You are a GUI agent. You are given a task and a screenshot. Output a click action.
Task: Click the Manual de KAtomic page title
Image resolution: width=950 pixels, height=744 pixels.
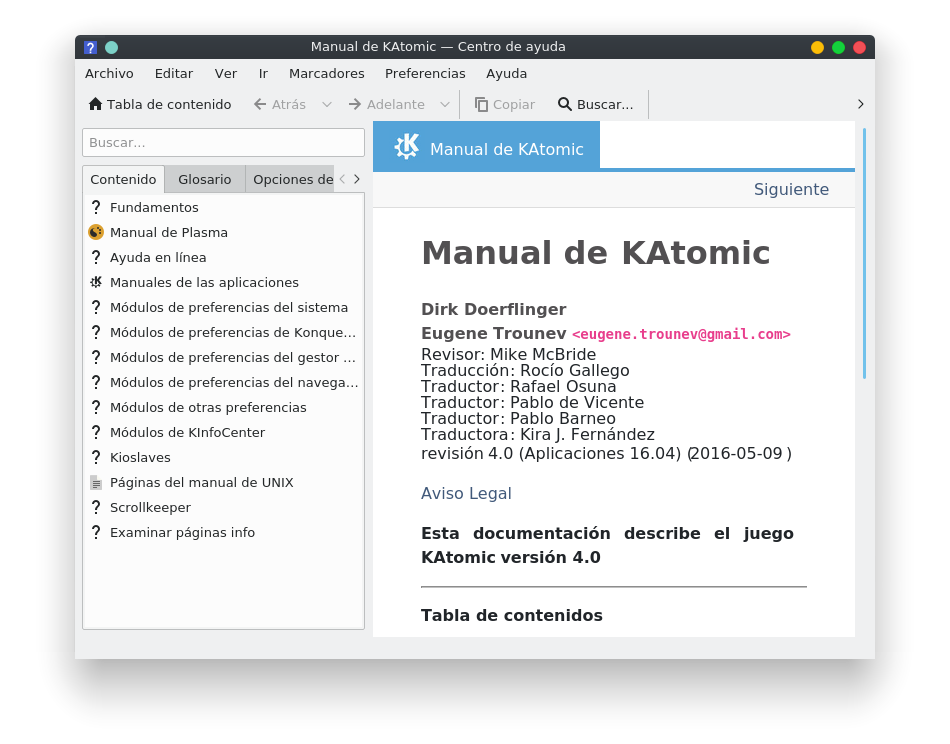tap(596, 253)
